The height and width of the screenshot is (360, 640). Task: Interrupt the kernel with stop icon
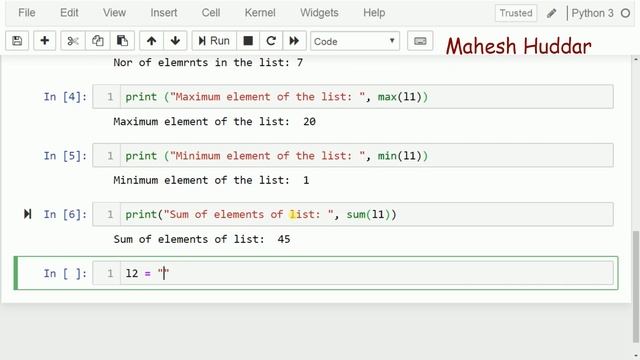tap(248, 41)
